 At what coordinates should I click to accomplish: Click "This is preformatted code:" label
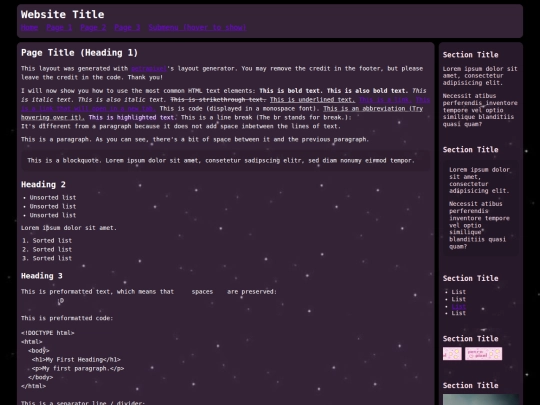(x=67, y=318)
